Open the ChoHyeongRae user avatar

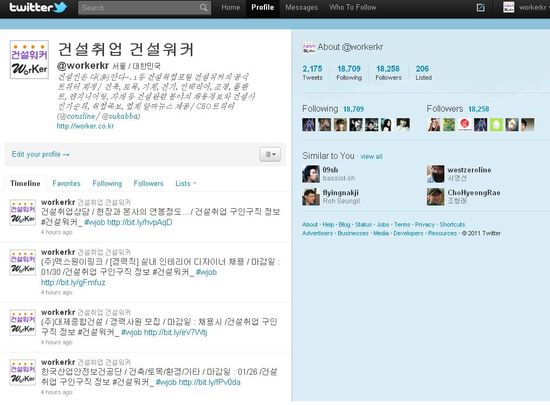tap(435, 197)
